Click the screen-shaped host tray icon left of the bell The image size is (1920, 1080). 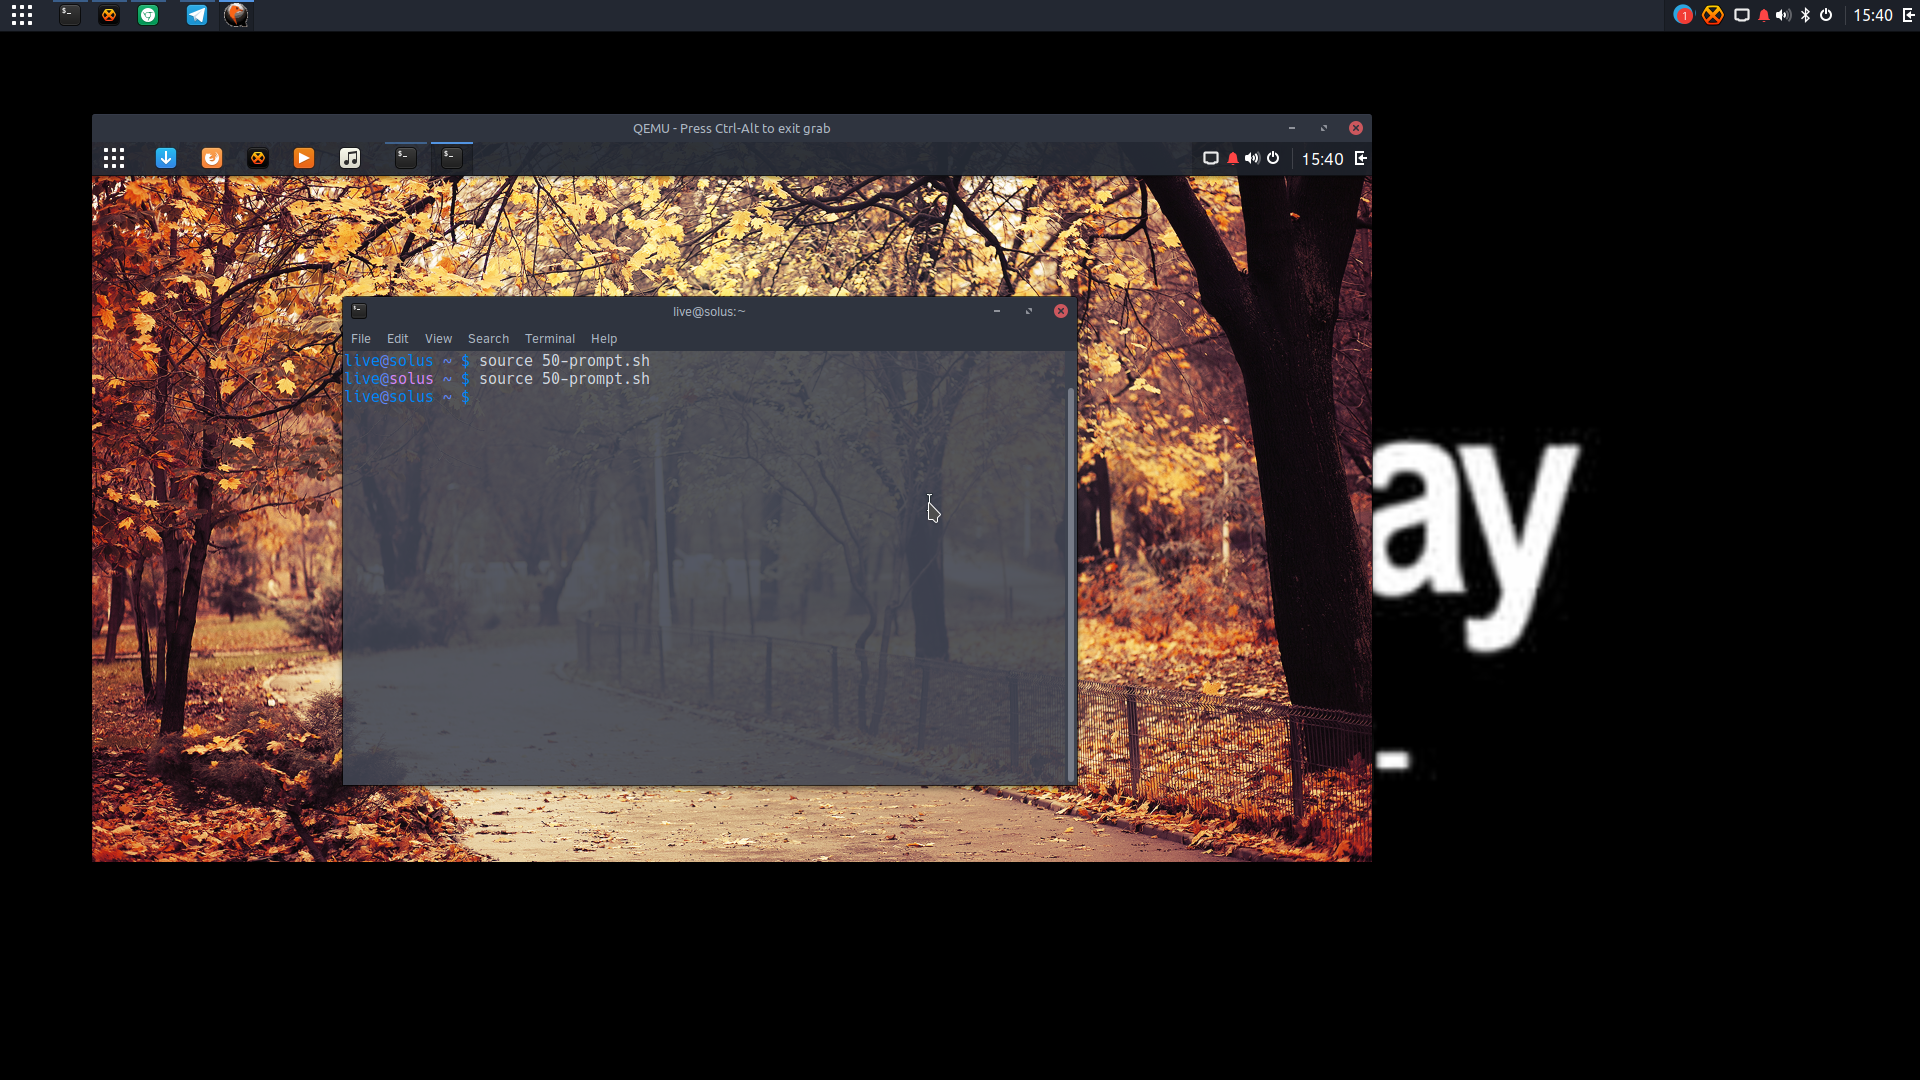pyautogui.click(x=1741, y=15)
